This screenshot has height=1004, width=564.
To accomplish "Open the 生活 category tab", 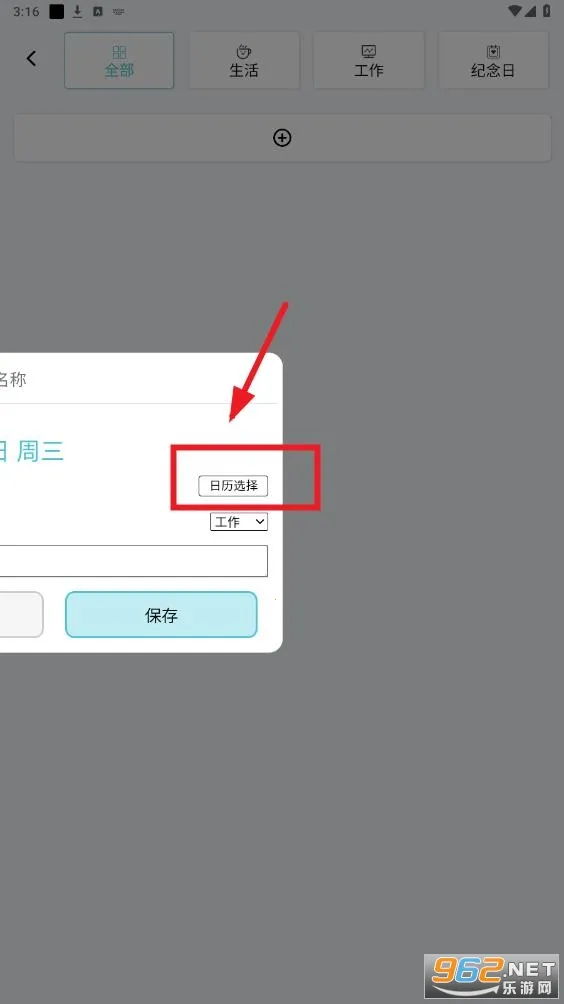I will pos(244,61).
